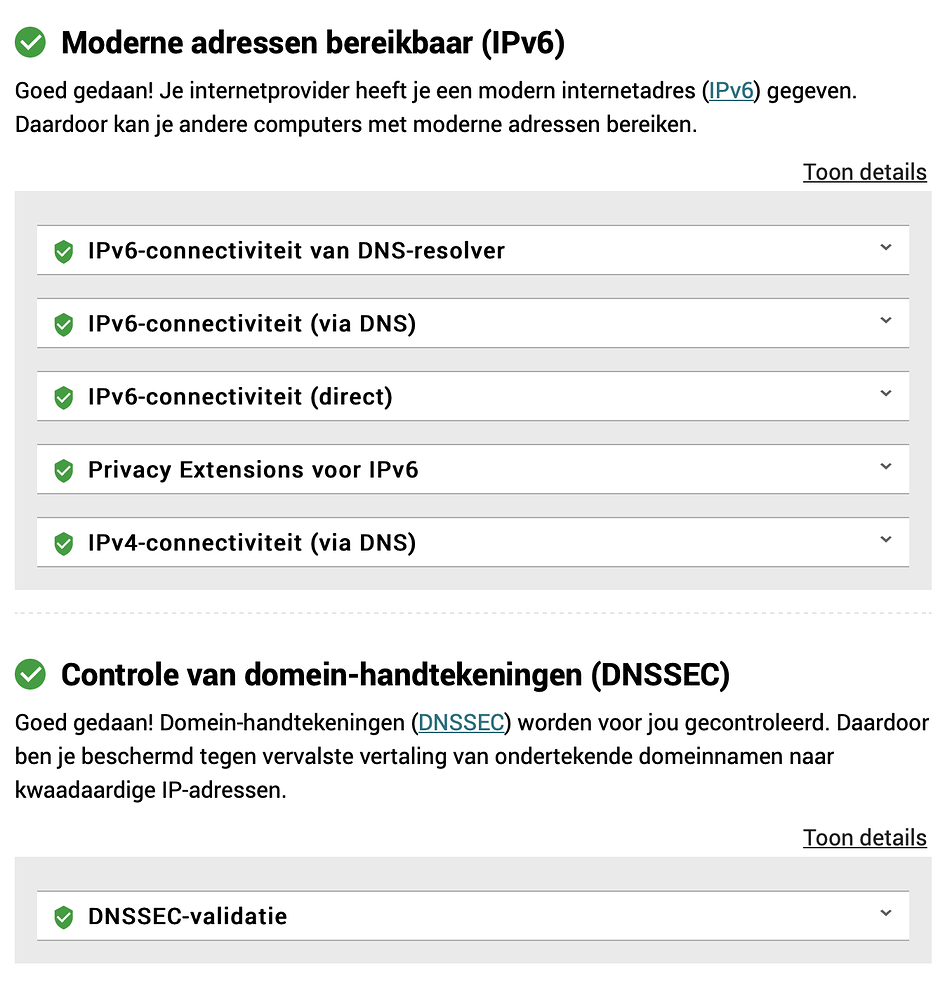The height and width of the screenshot is (1000, 944).
Task: Click the green checkmark beside Moderne adressen bereikbaar
Action: tap(29, 43)
